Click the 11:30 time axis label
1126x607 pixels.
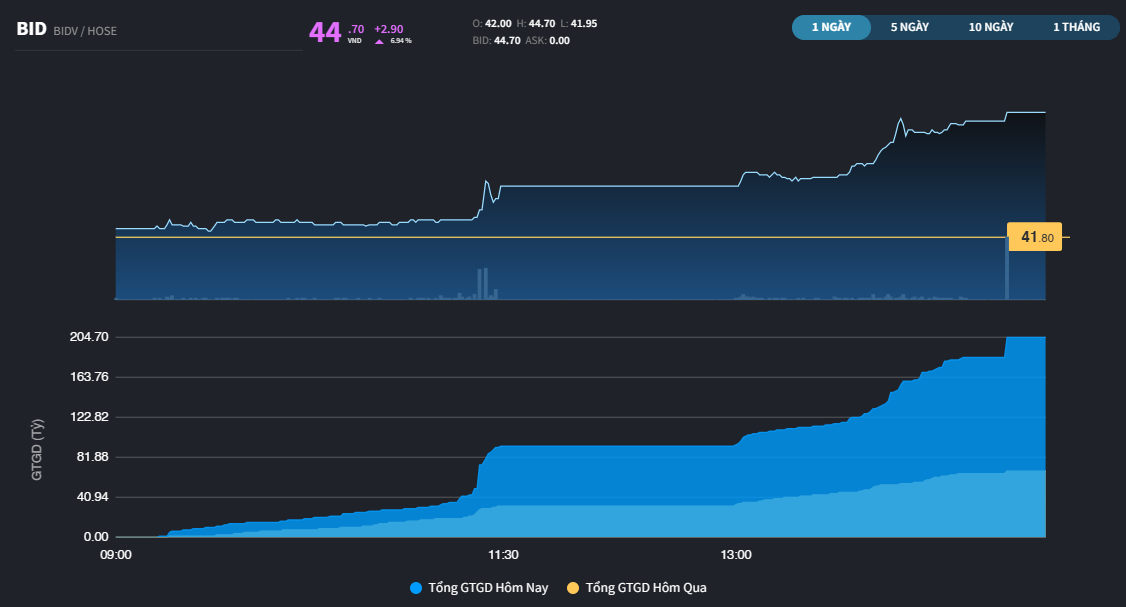(x=502, y=555)
